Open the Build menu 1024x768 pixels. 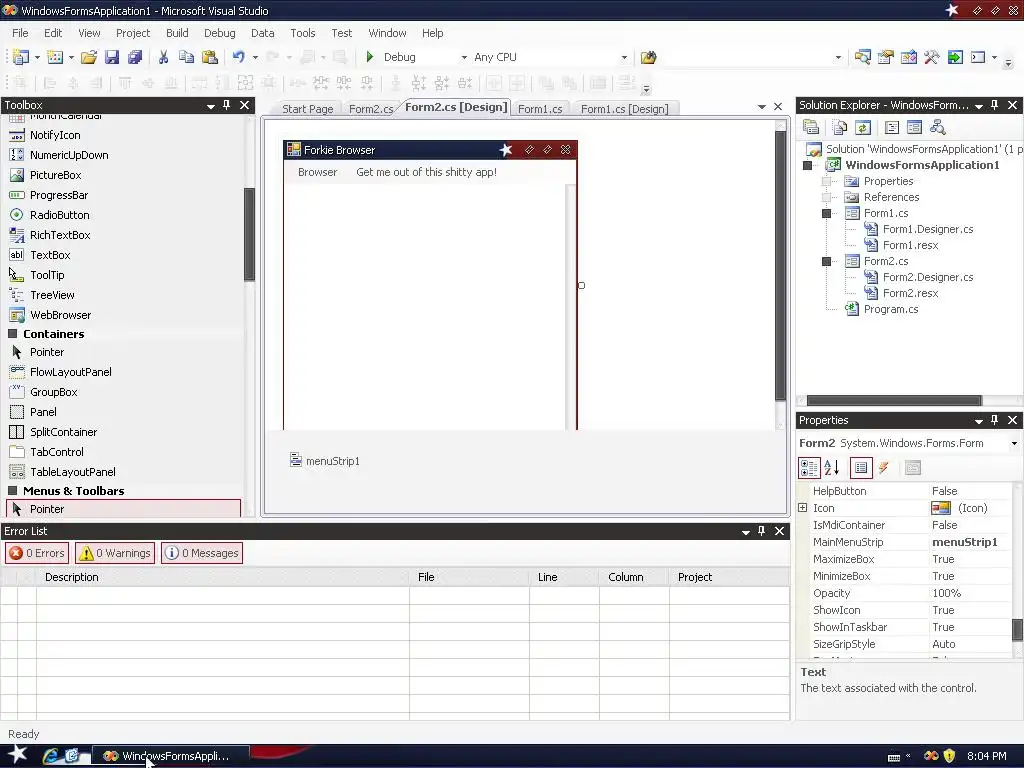point(177,33)
